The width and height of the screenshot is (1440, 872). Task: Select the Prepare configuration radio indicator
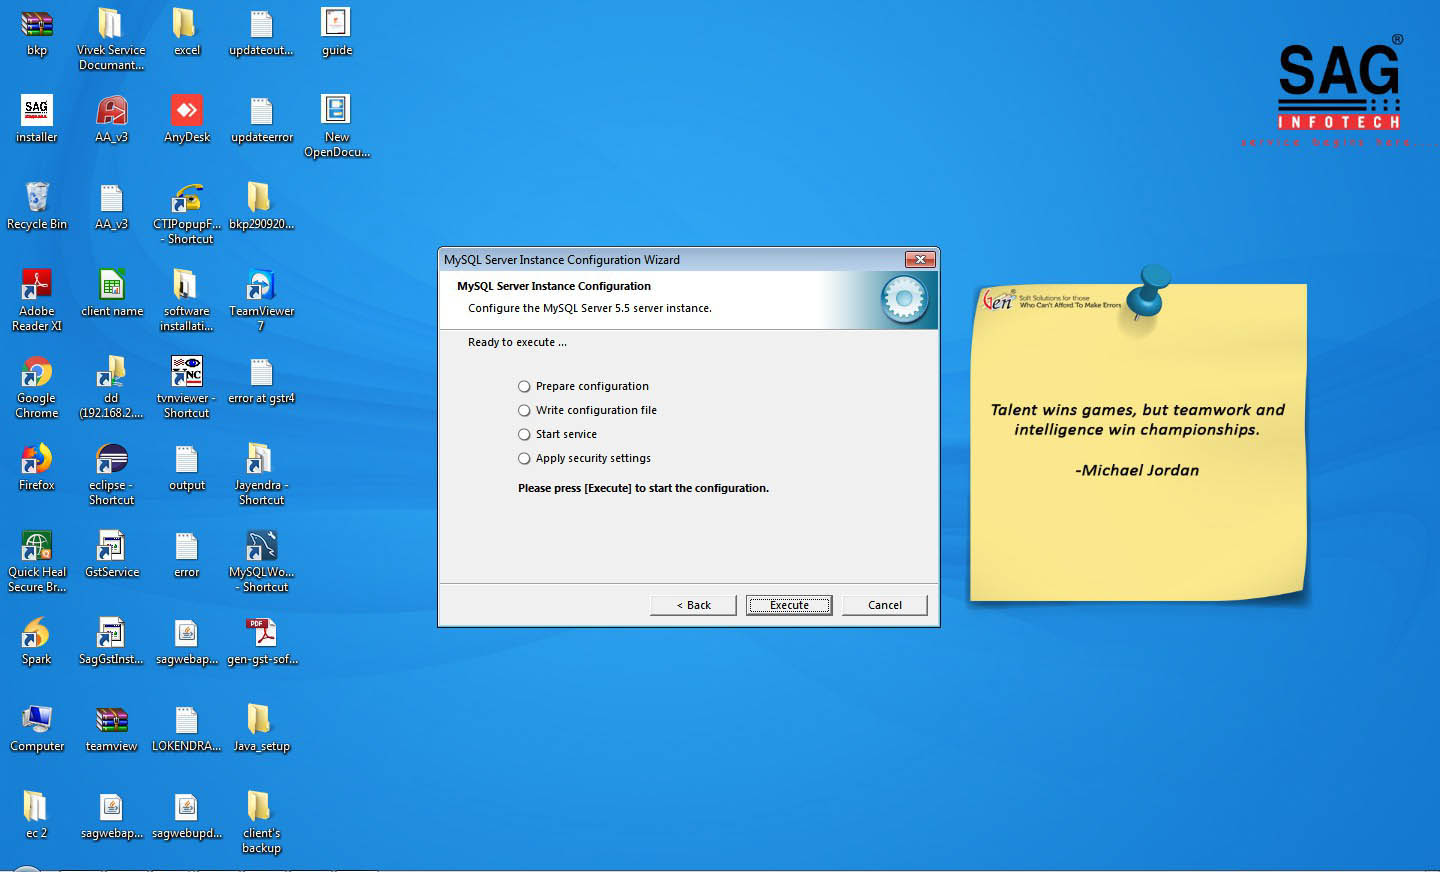524,386
